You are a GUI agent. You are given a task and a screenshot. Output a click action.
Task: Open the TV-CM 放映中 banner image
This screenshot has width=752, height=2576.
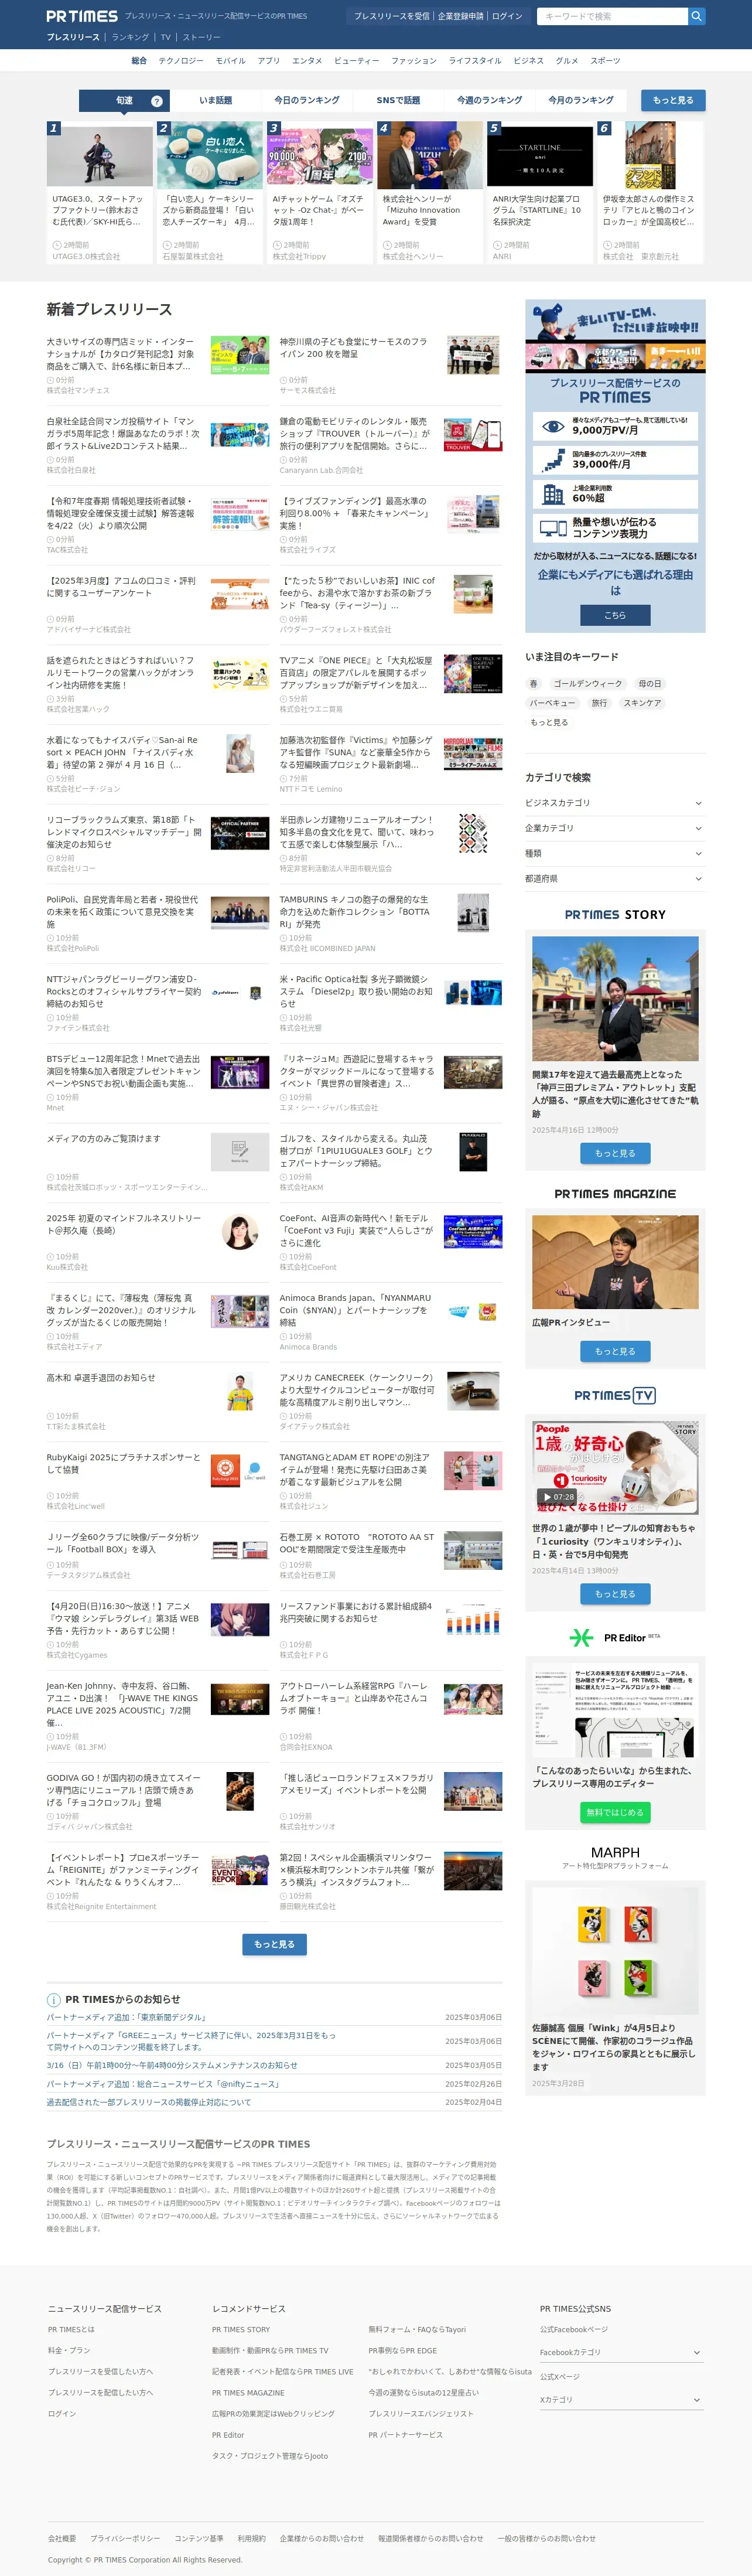pos(615,336)
